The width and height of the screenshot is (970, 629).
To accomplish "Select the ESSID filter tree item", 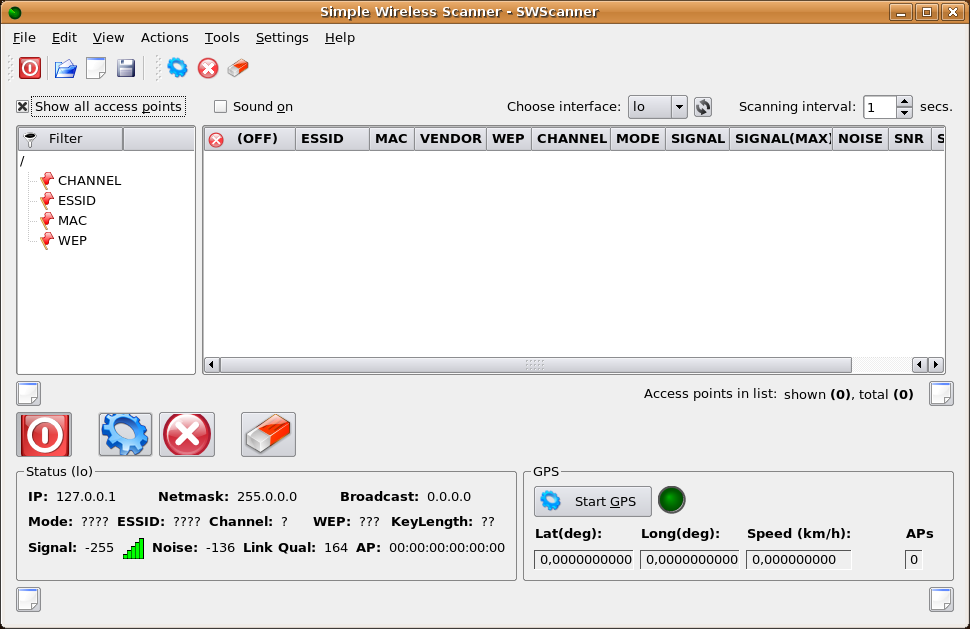I will pos(77,200).
